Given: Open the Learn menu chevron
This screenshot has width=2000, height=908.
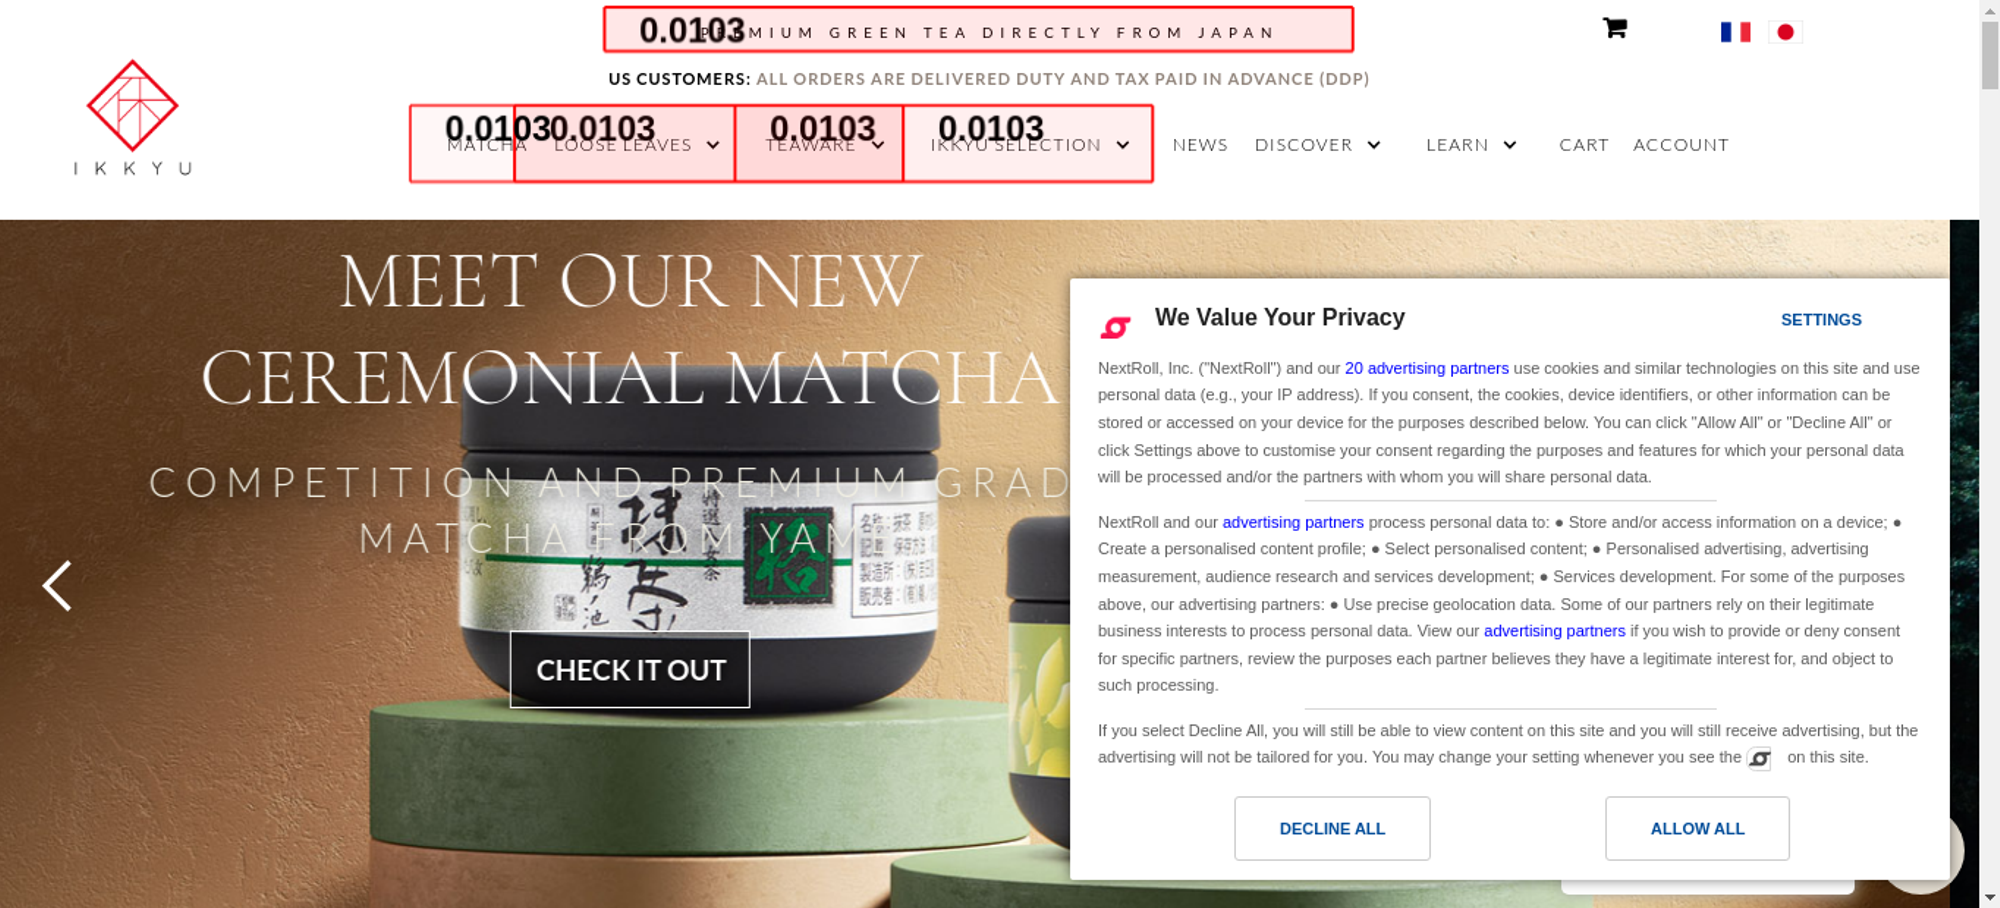Looking at the screenshot, I should (1510, 145).
